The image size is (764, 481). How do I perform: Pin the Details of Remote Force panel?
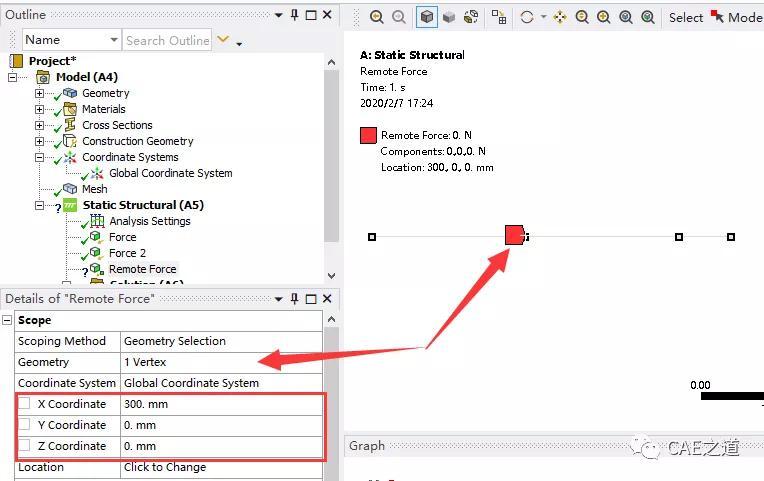click(x=294, y=298)
